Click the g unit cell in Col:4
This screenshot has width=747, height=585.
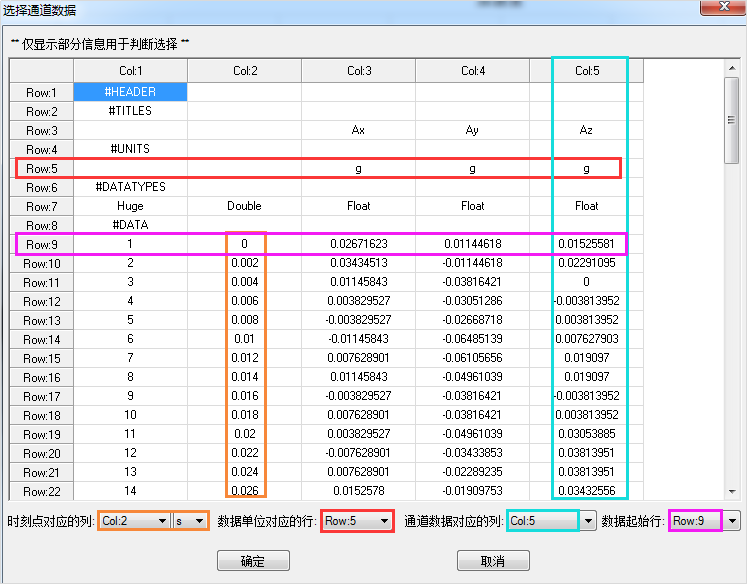[x=472, y=168]
